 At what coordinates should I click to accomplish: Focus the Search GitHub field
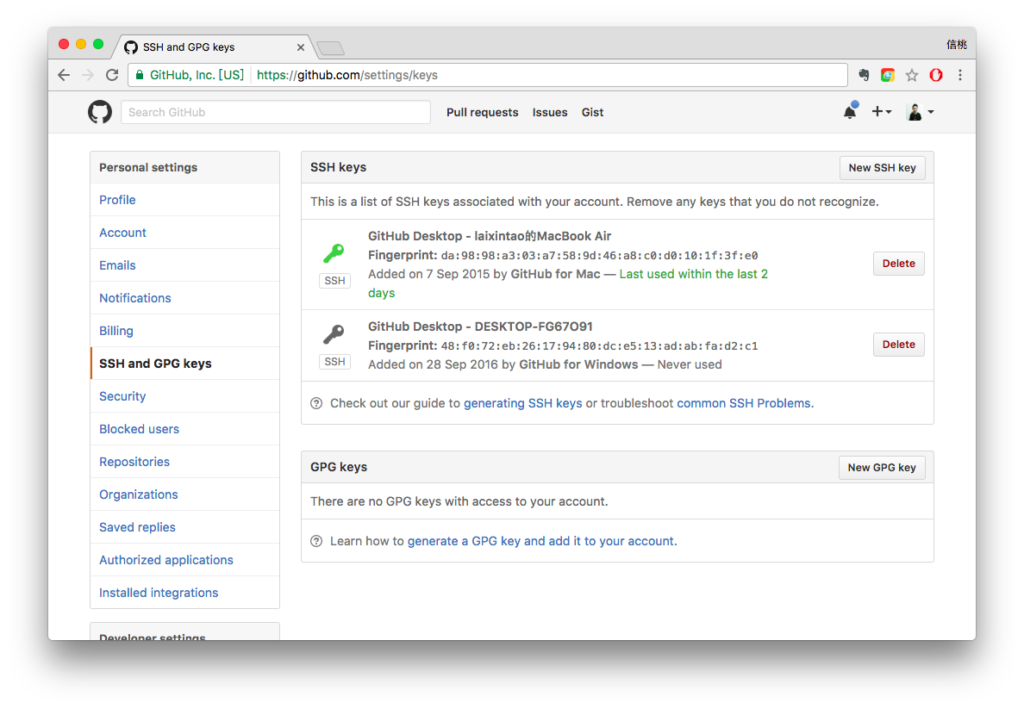[276, 112]
